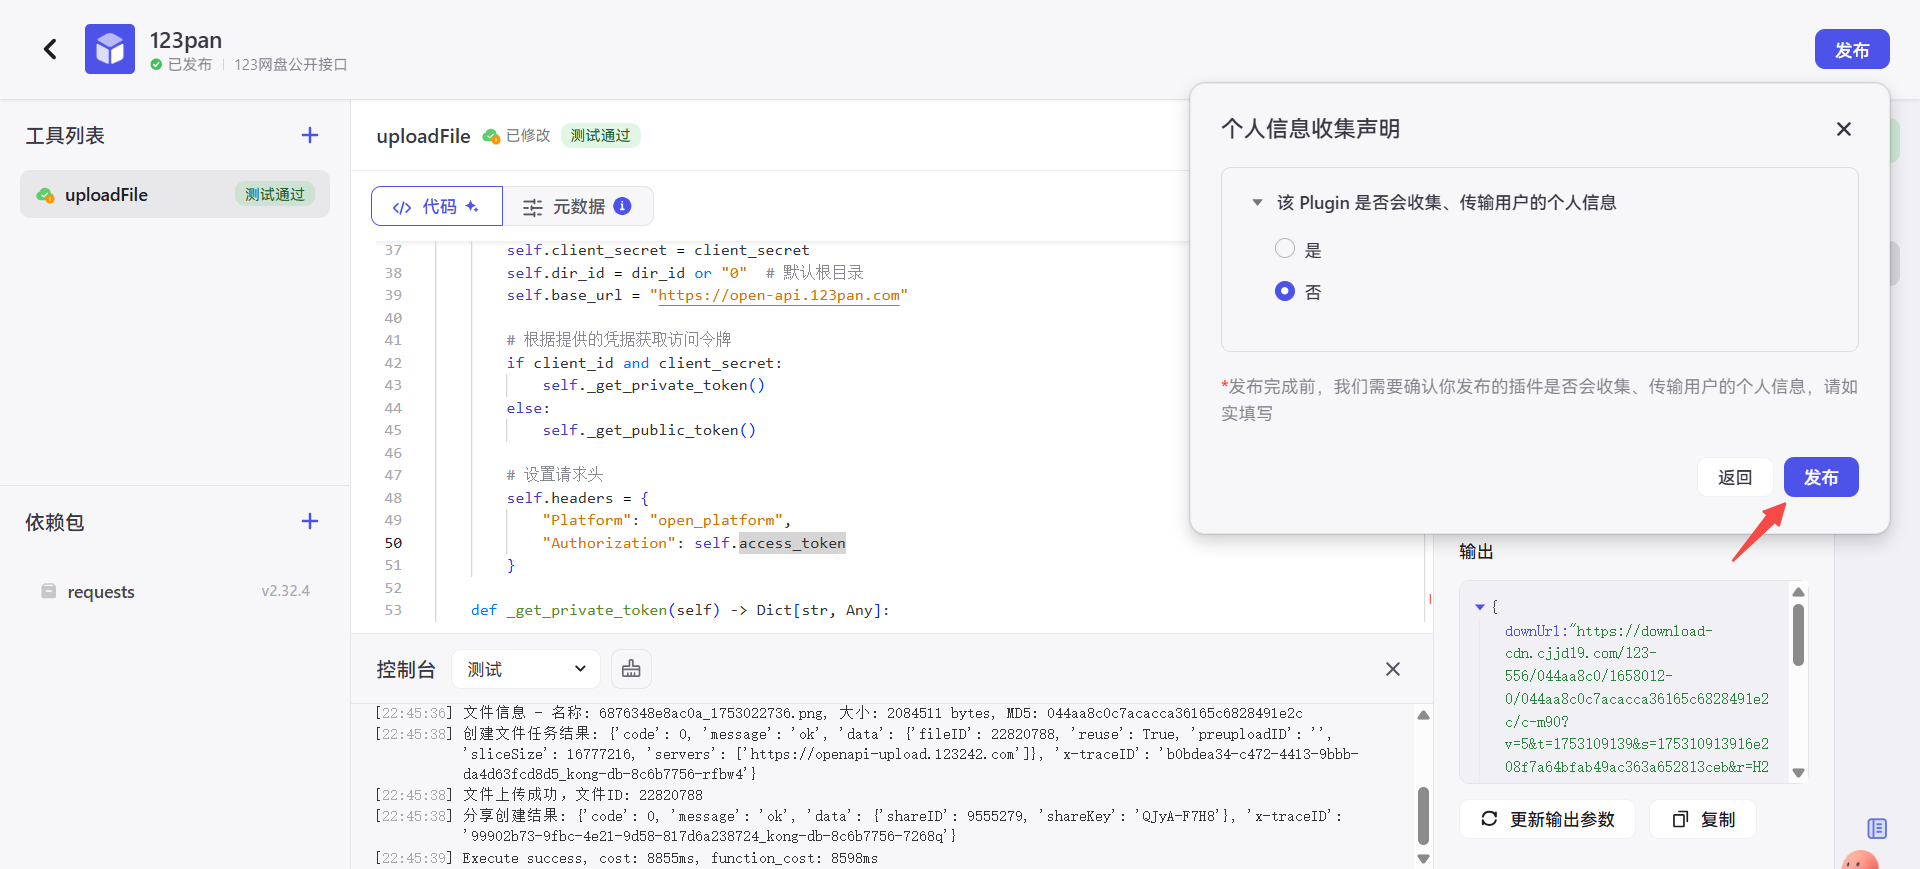Close the 个人信息收集声明 dialog
This screenshot has height=869, width=1920.
(x=1844, y=129)
